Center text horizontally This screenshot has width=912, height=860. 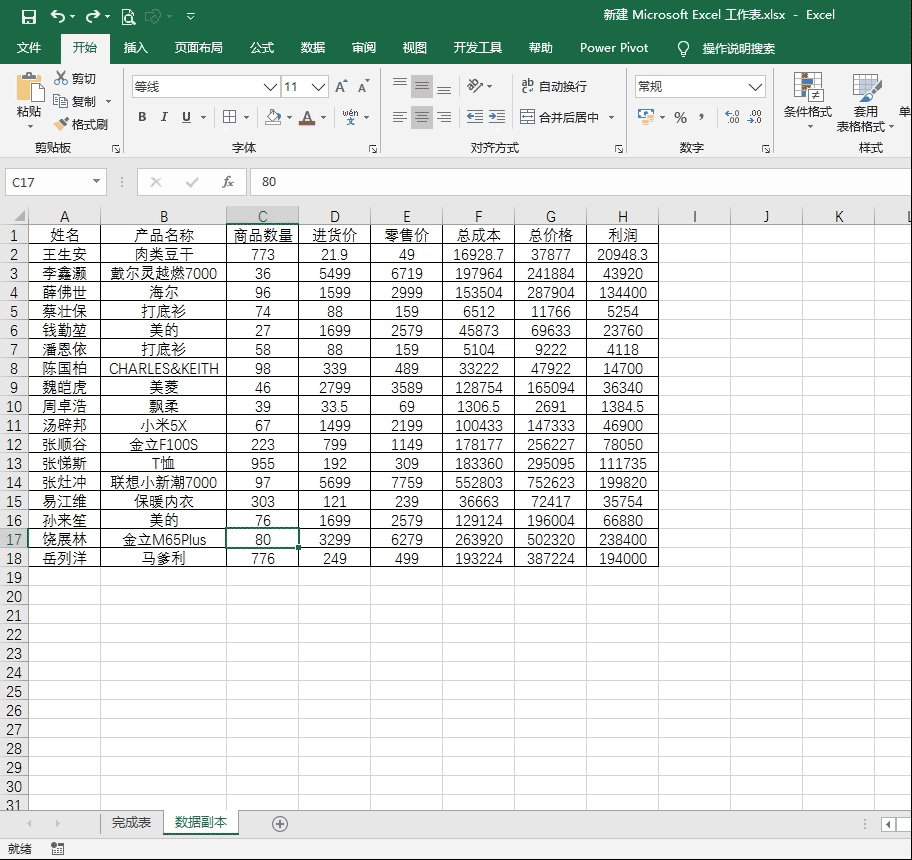[422, 117]
